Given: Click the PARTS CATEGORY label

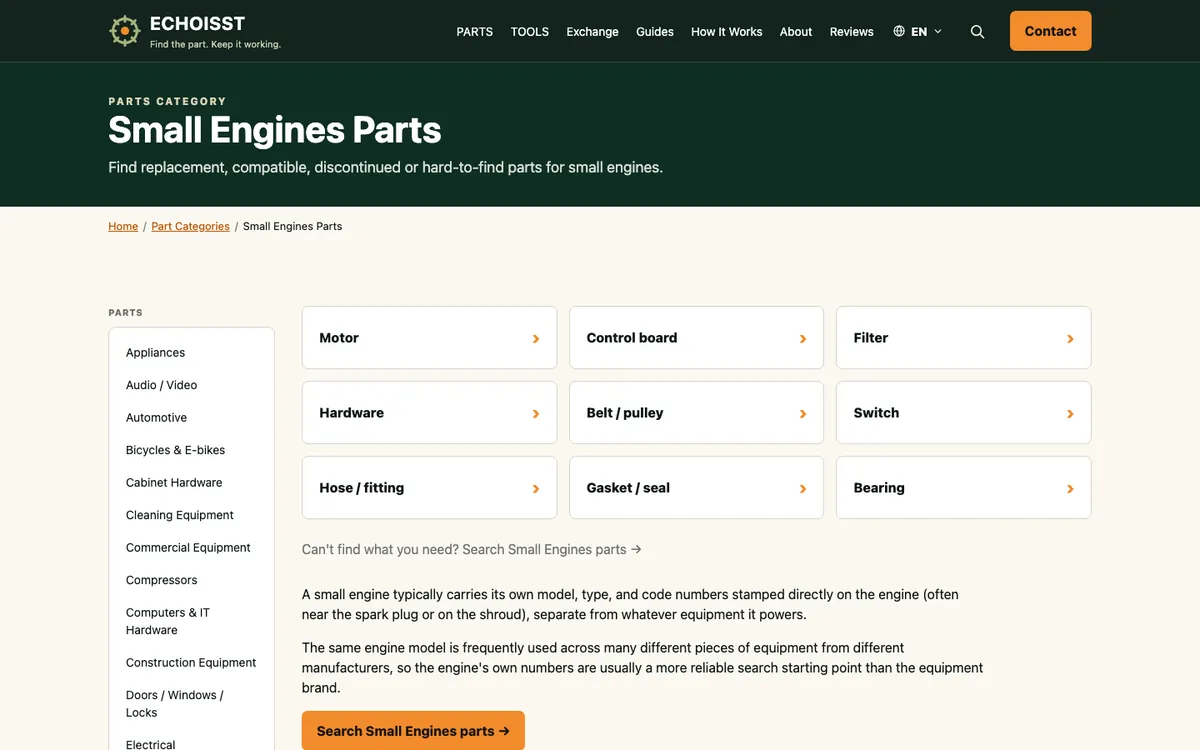Looking at the screenshot, I should coord(167,101).
